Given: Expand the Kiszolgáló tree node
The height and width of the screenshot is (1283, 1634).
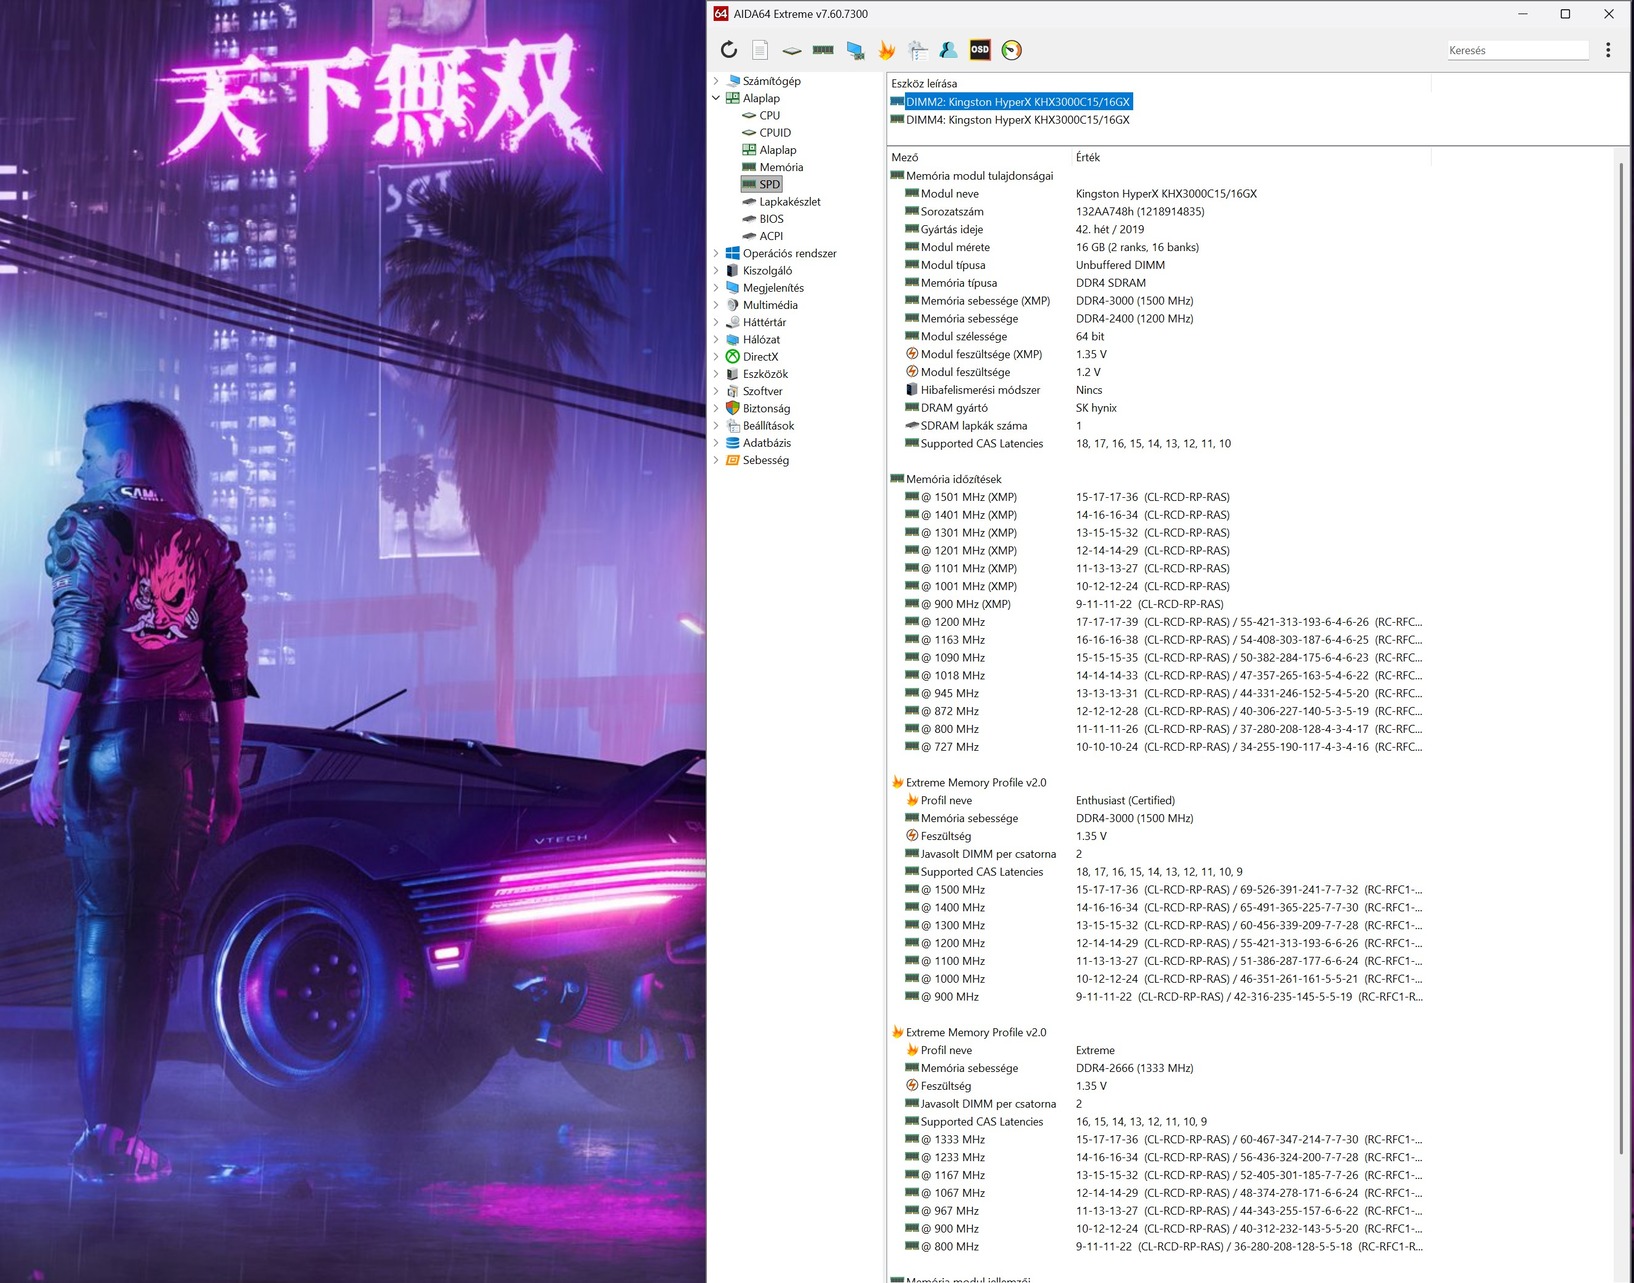Looking at the screenshot, I should coord(716,270).
